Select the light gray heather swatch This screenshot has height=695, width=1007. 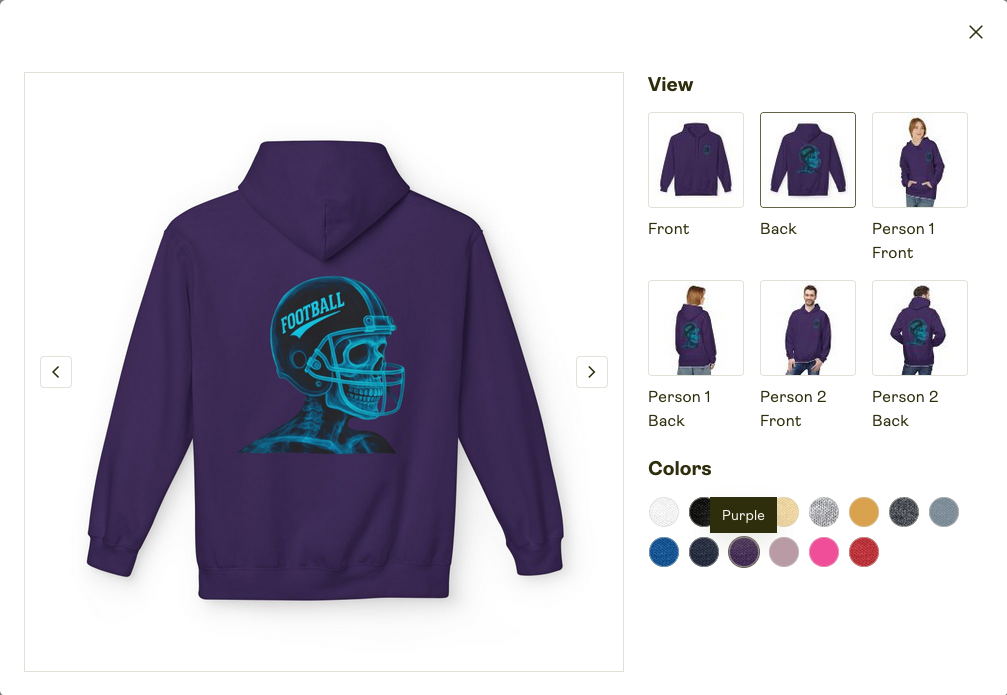coord(823,512)
